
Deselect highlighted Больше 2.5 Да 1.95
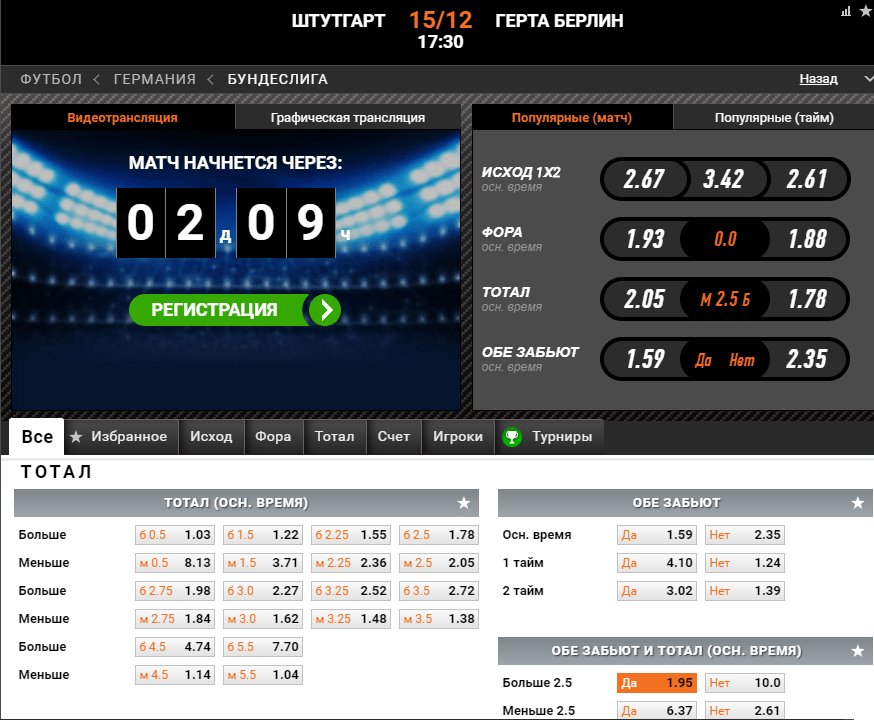pos(657,683)
